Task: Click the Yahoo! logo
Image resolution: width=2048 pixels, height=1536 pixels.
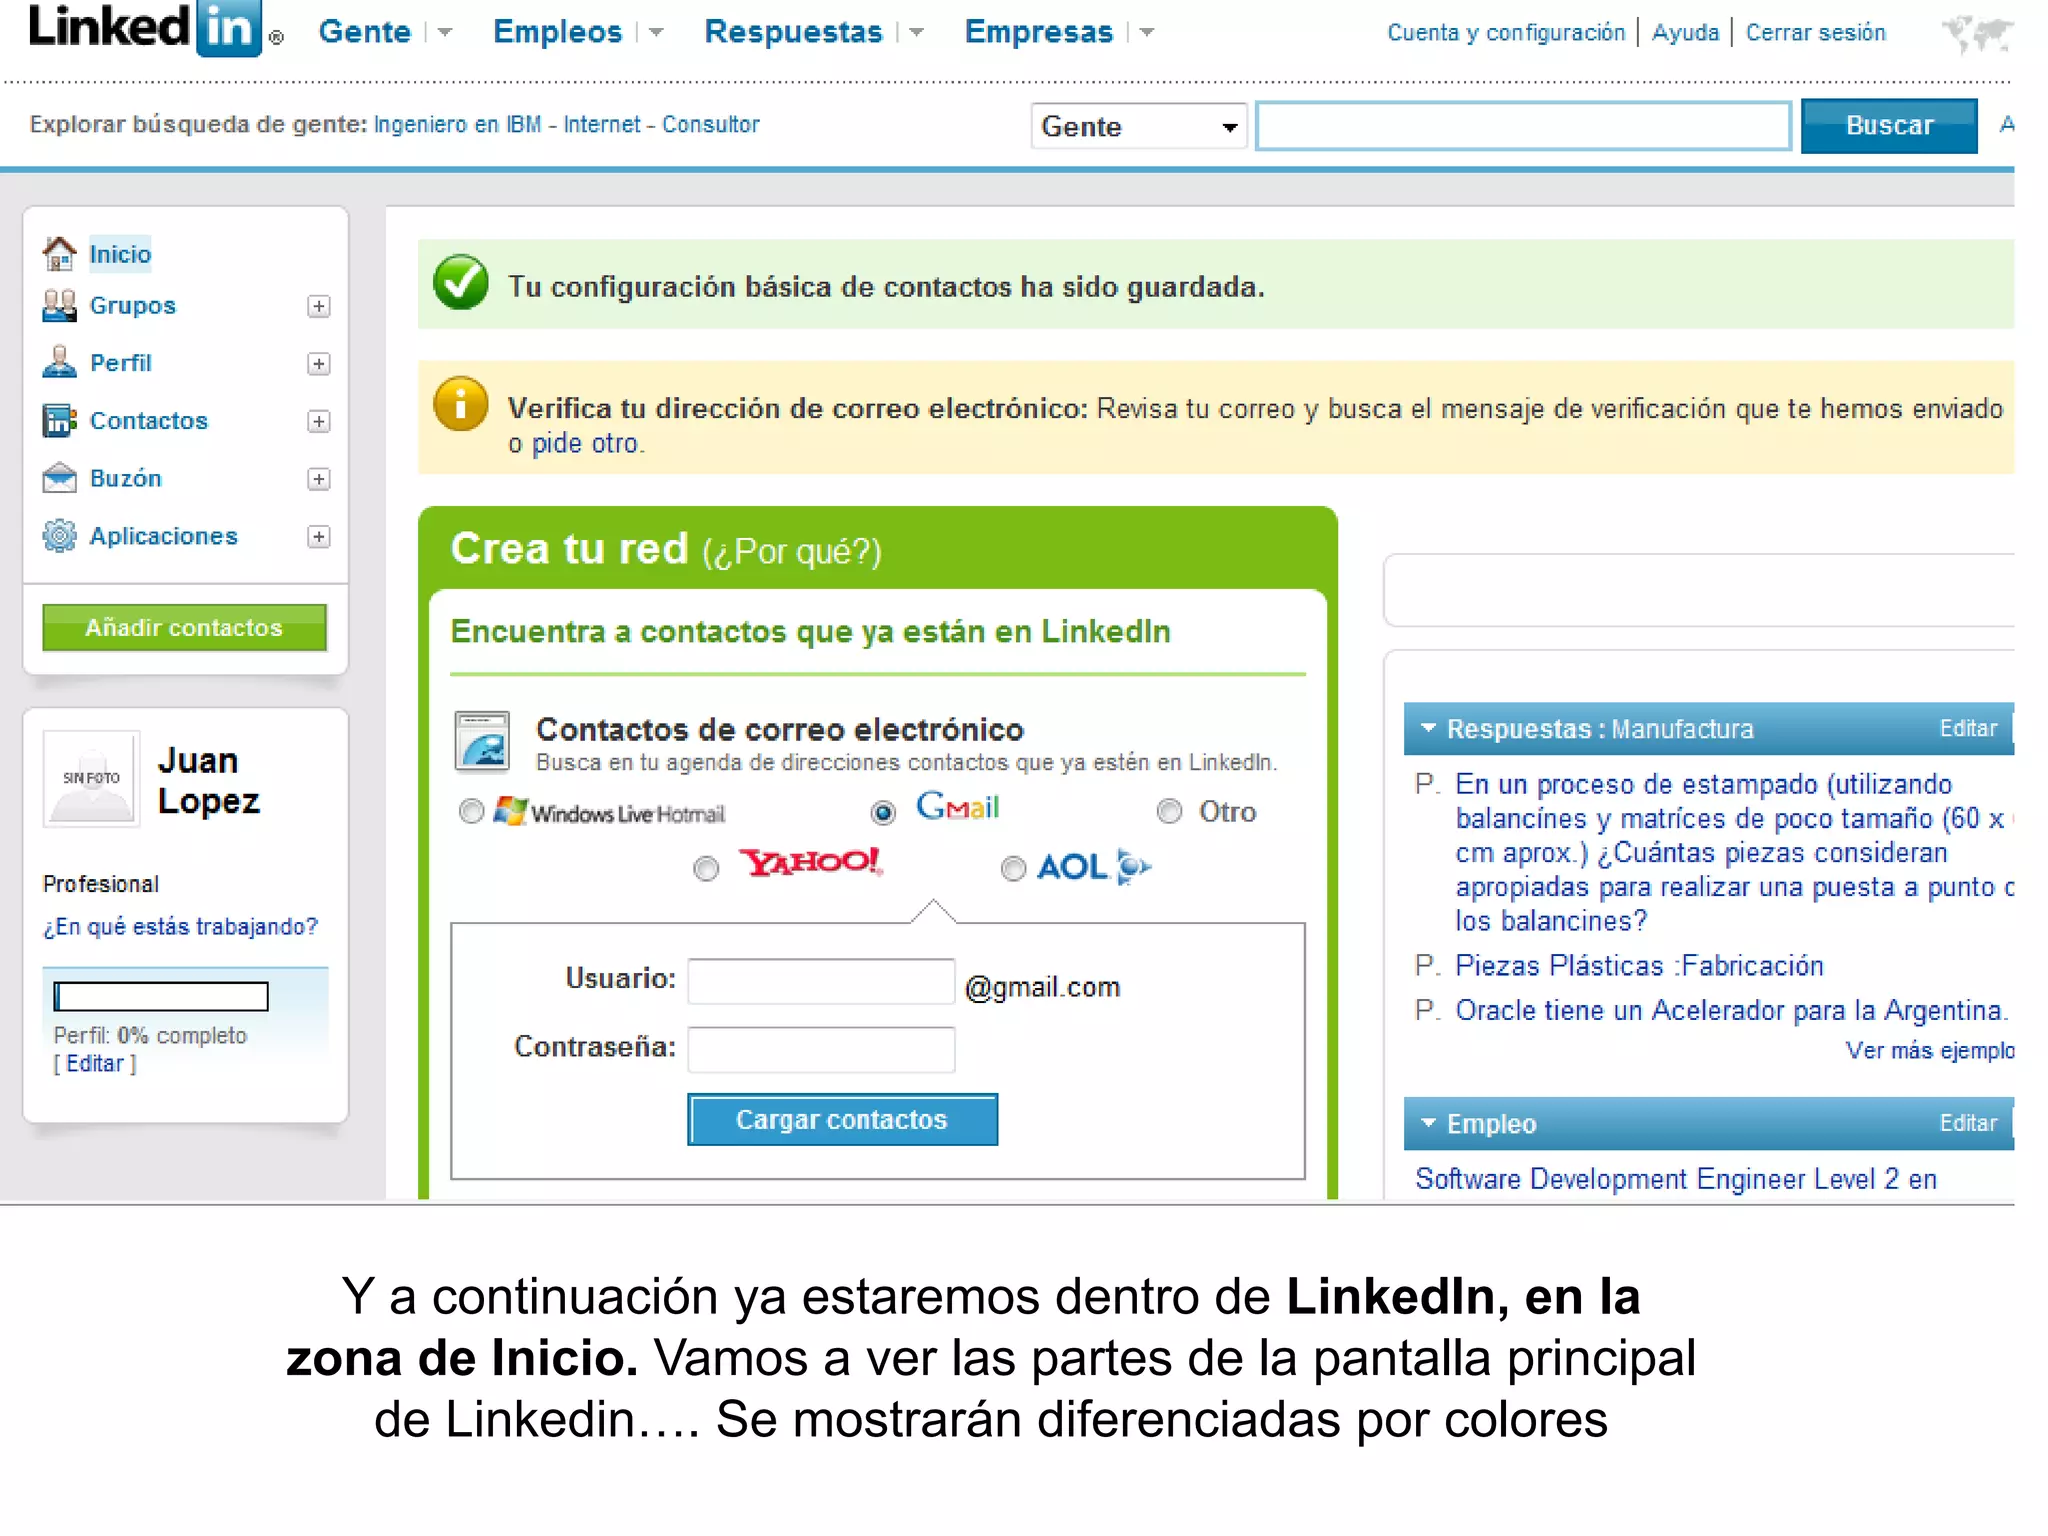Action: point(810,862)
